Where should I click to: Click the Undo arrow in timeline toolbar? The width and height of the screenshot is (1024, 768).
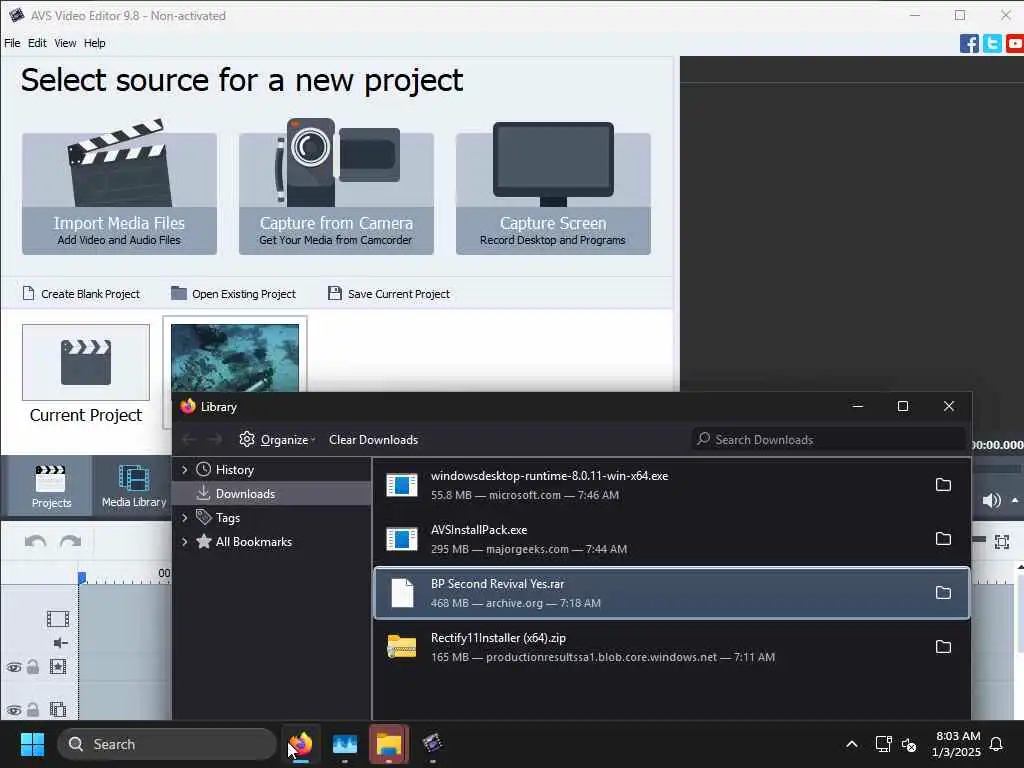click(x=35, y=541)
